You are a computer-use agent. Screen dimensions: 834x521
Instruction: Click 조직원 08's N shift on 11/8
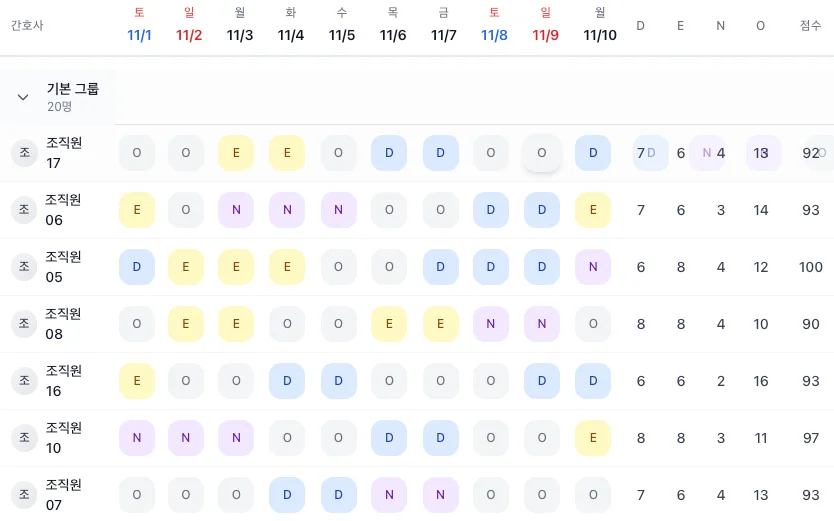(x=491, y=324)
